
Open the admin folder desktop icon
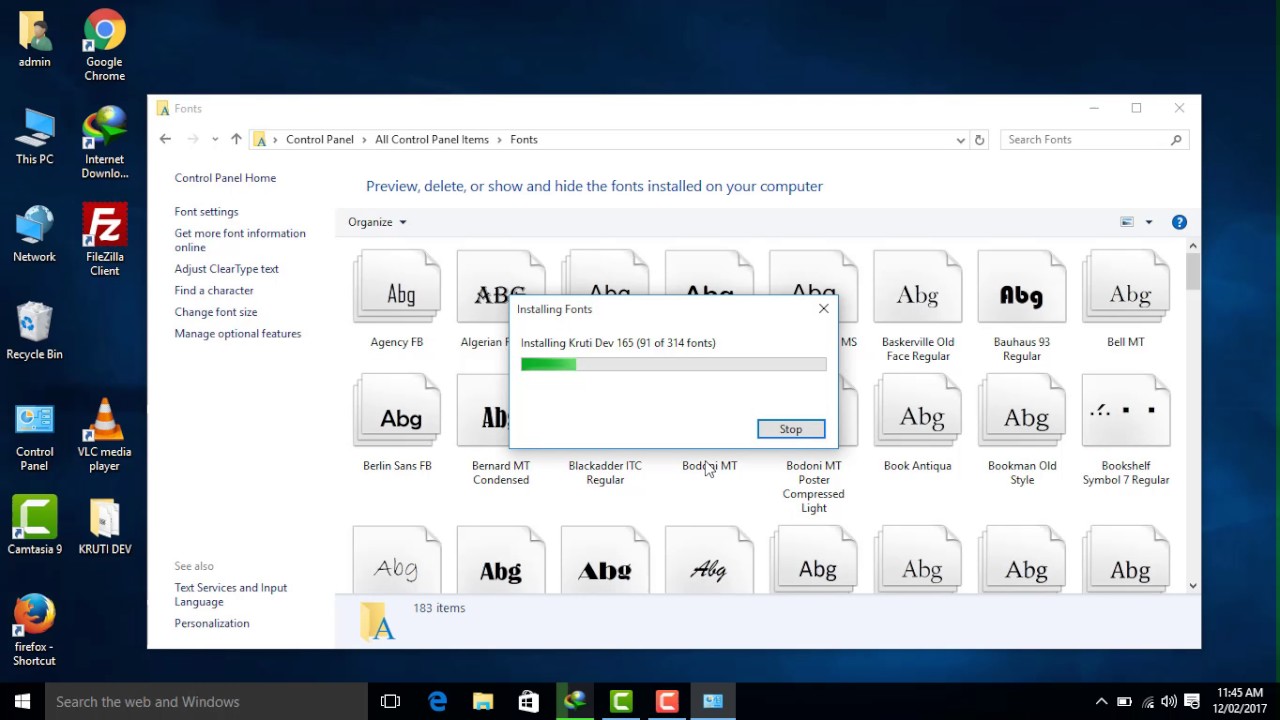coord(34,40)
